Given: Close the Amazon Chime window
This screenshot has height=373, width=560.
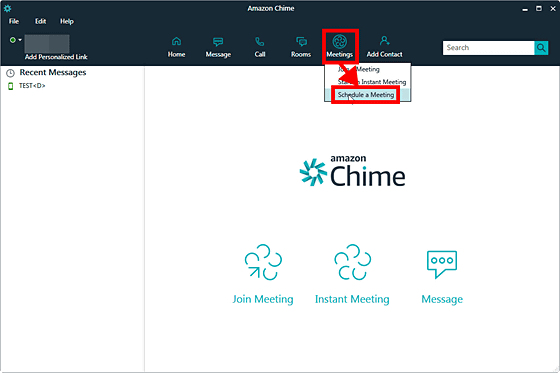Looking at the screenshot, I should coord(553,8).
